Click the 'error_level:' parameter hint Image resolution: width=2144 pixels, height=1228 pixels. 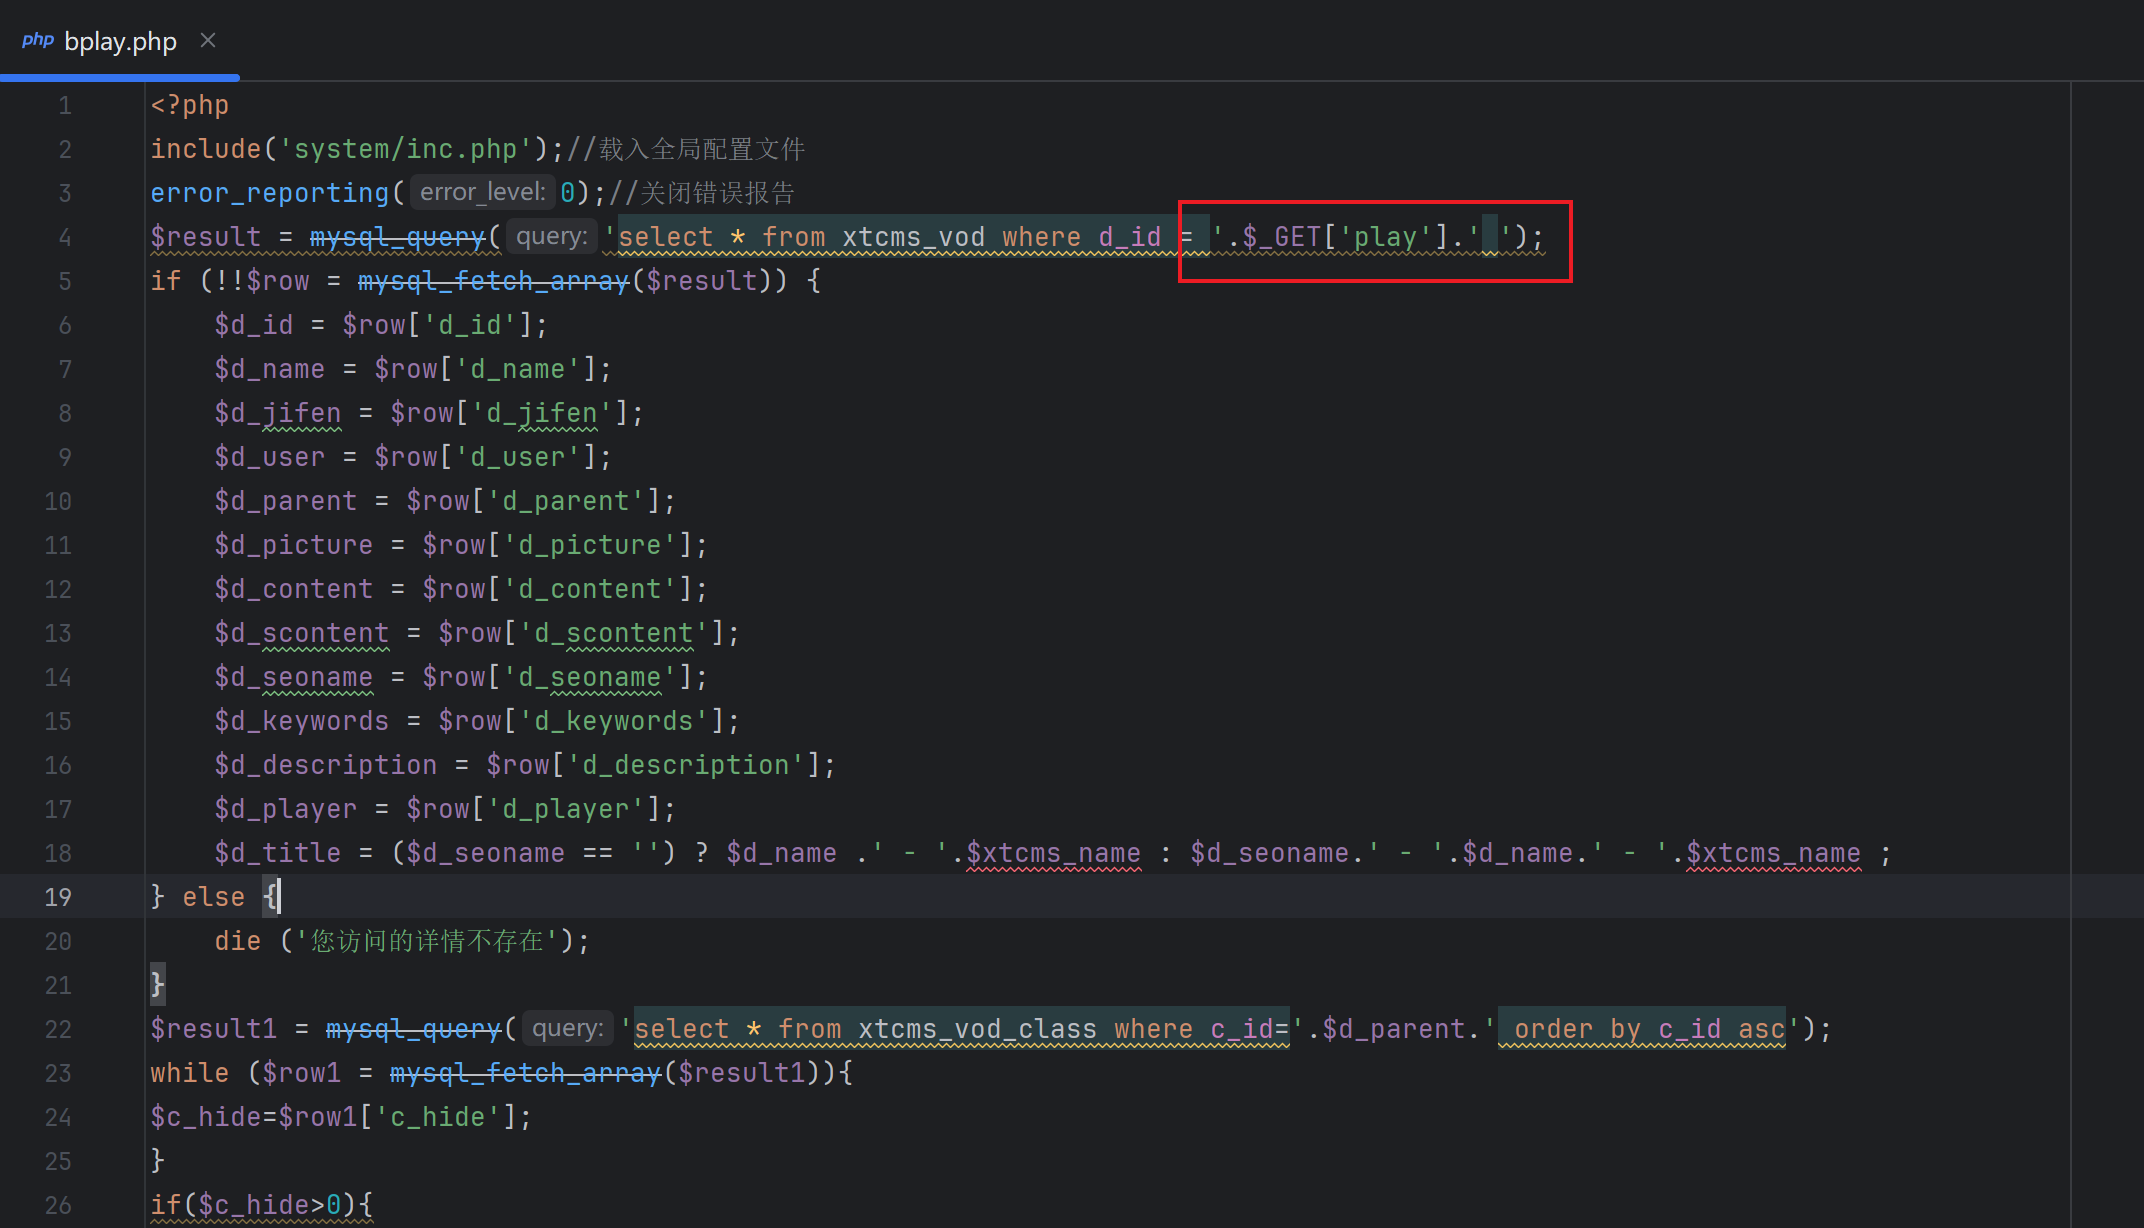click(x=482, y=192)
